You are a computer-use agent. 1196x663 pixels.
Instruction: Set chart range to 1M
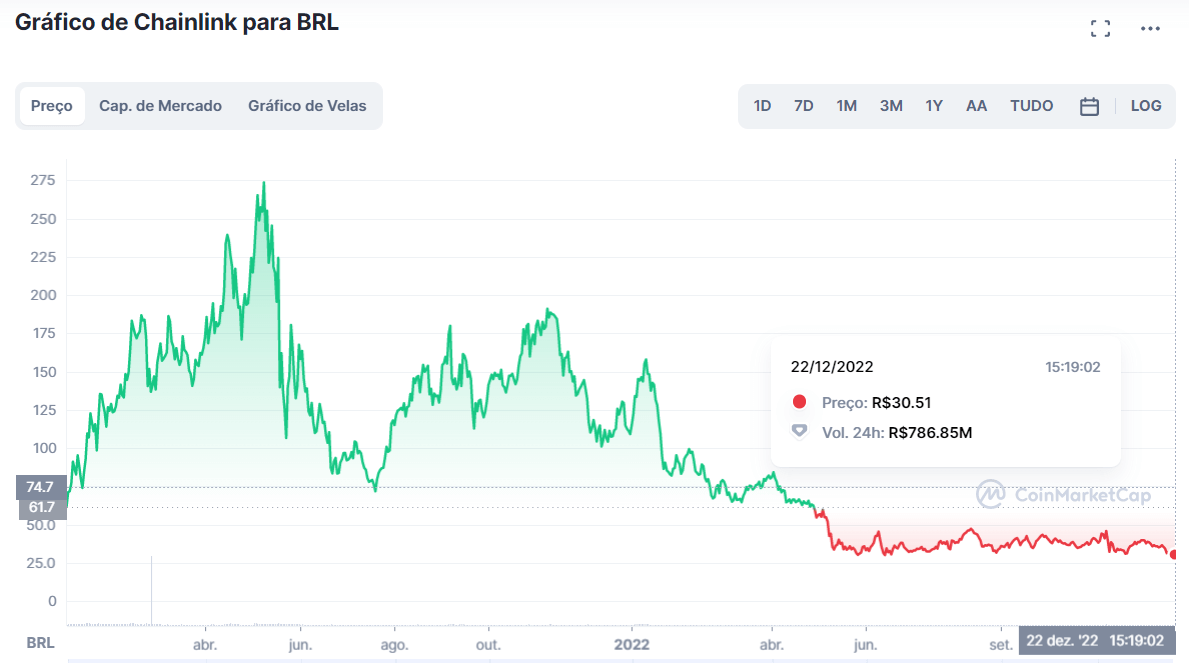coord(846,106)
